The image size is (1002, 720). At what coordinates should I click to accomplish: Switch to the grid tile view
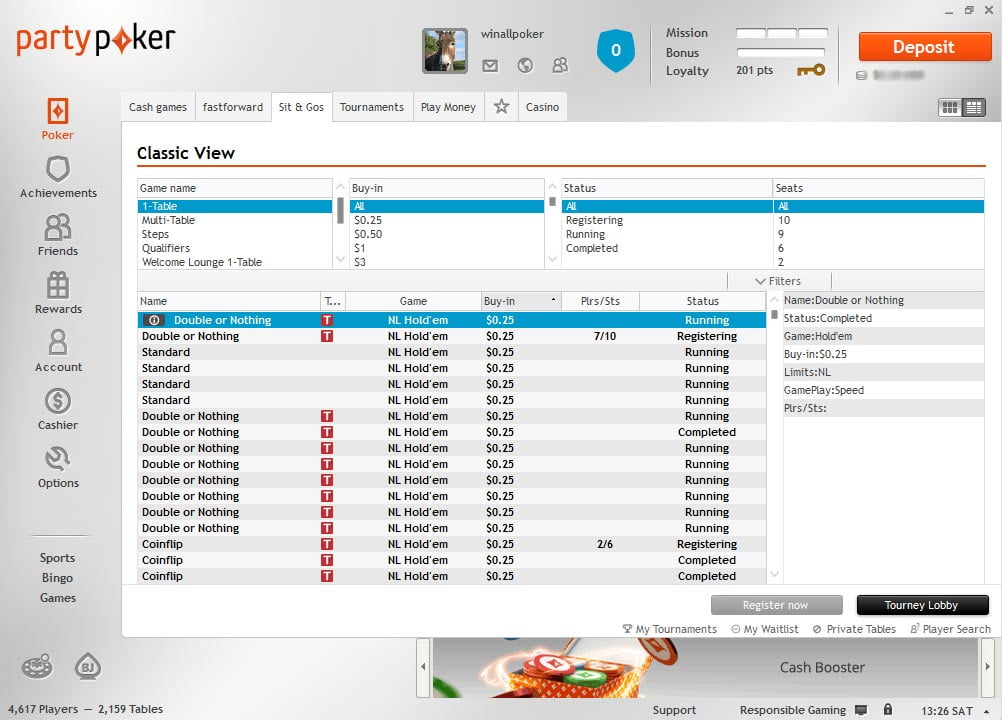coord(950,107)
